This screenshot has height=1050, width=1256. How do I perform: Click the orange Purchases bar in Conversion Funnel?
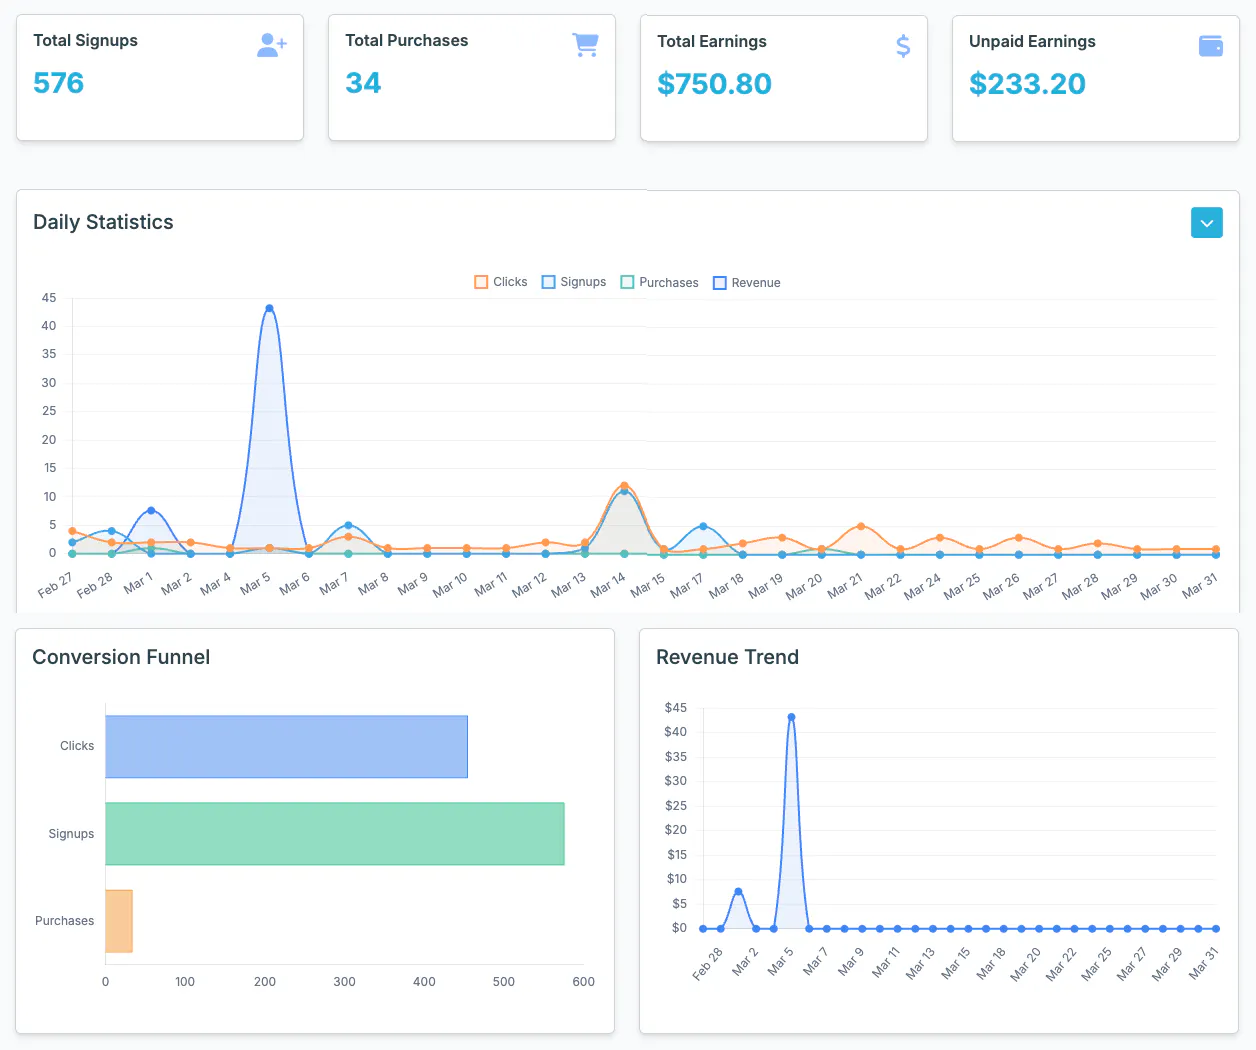[x=119, y=921]
